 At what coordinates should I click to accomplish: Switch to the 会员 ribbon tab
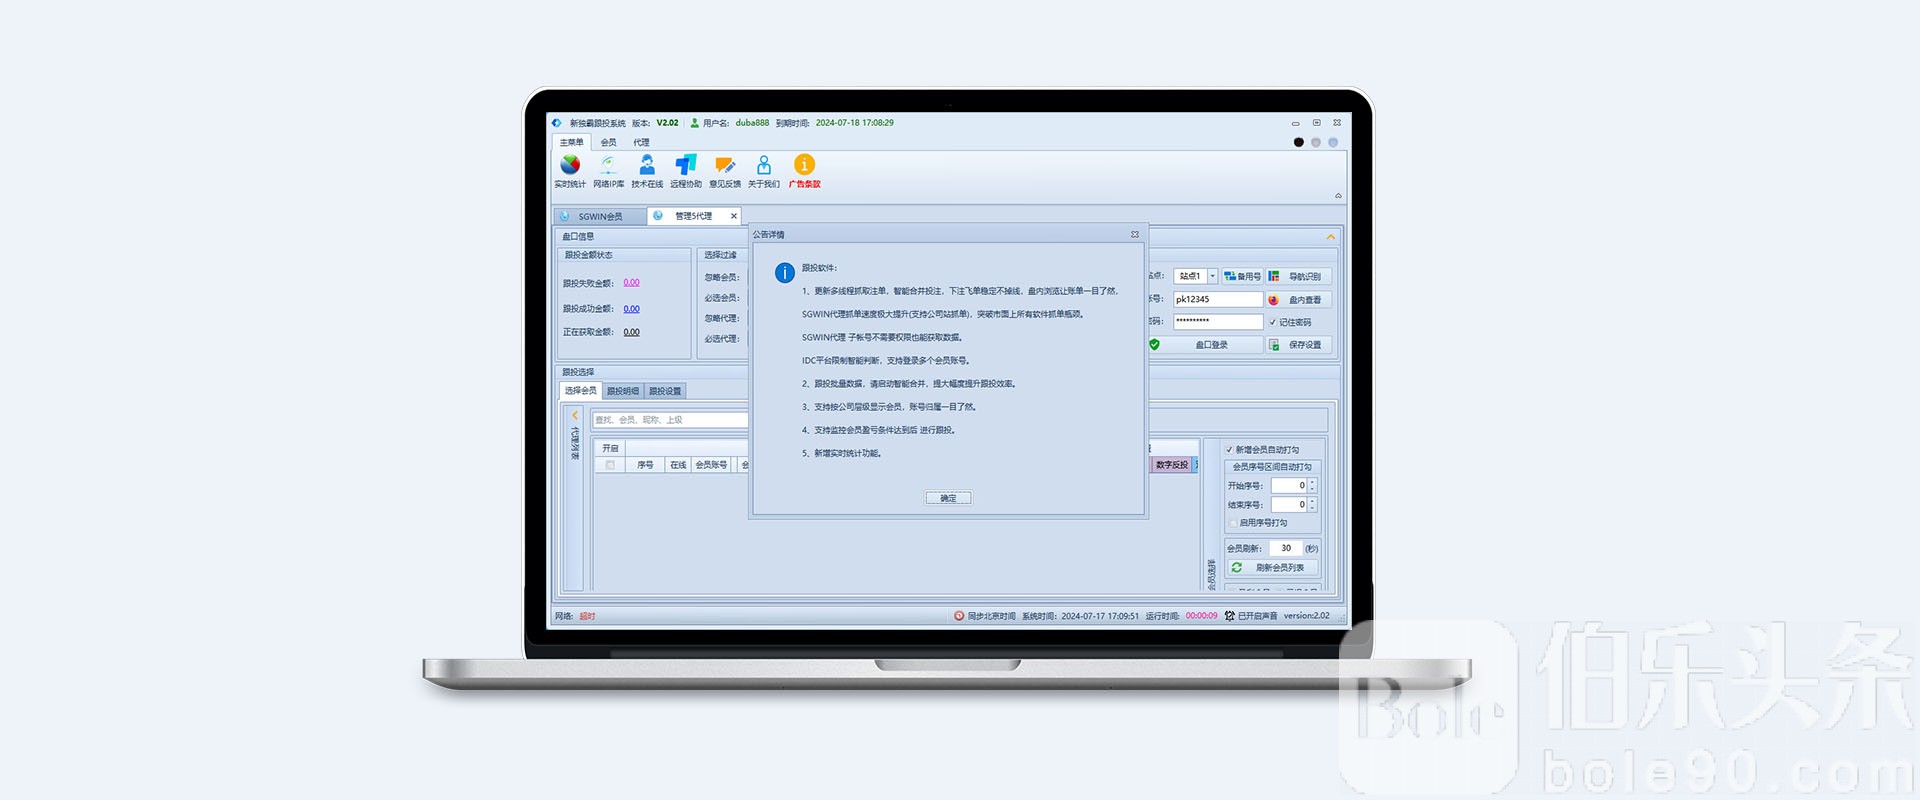pyautogui.click(x=608, y=142)
